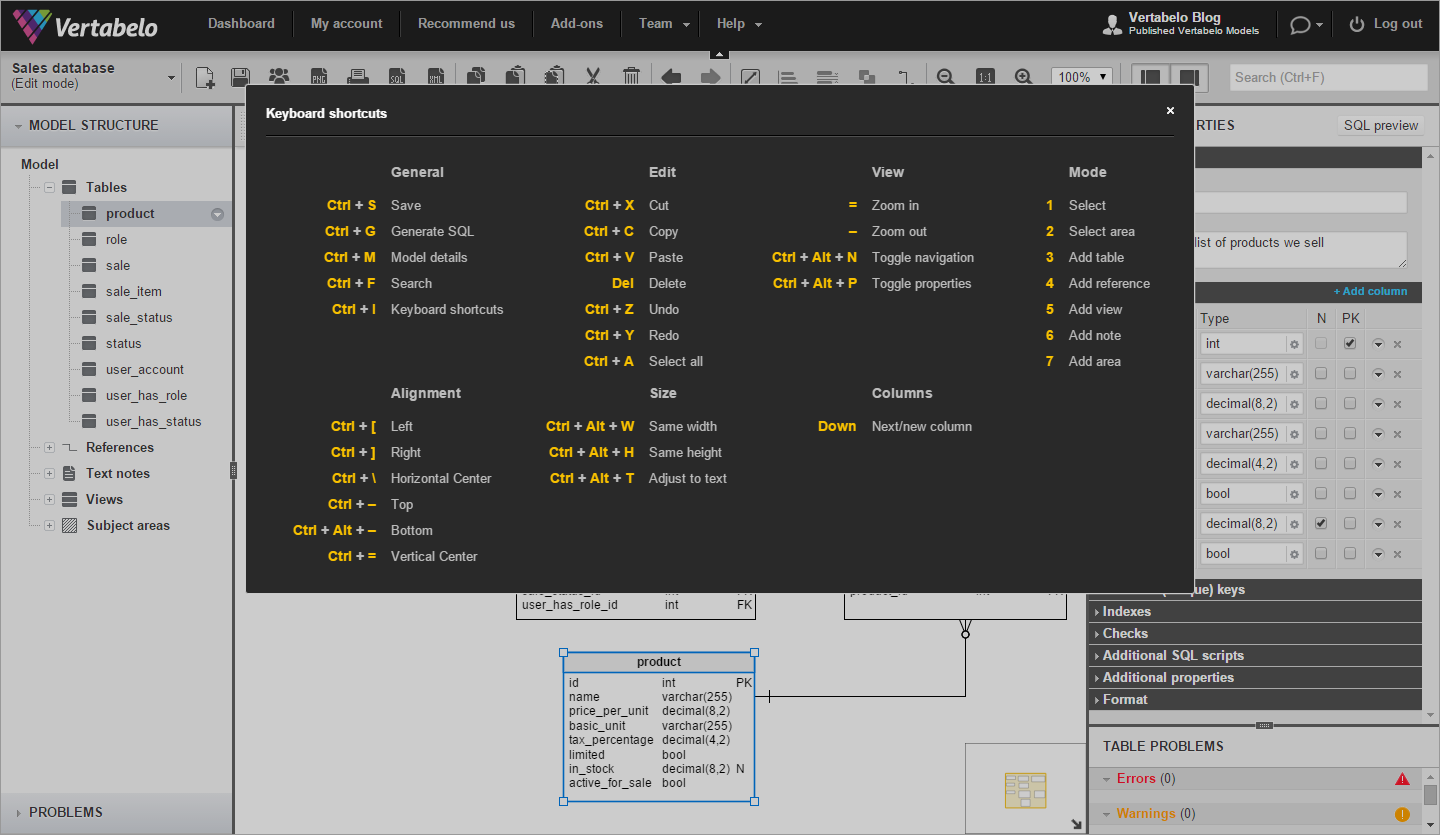Screen dimensions: 1440x835
Task: Click the undo left arrow icon
Action: click(671, 77)
